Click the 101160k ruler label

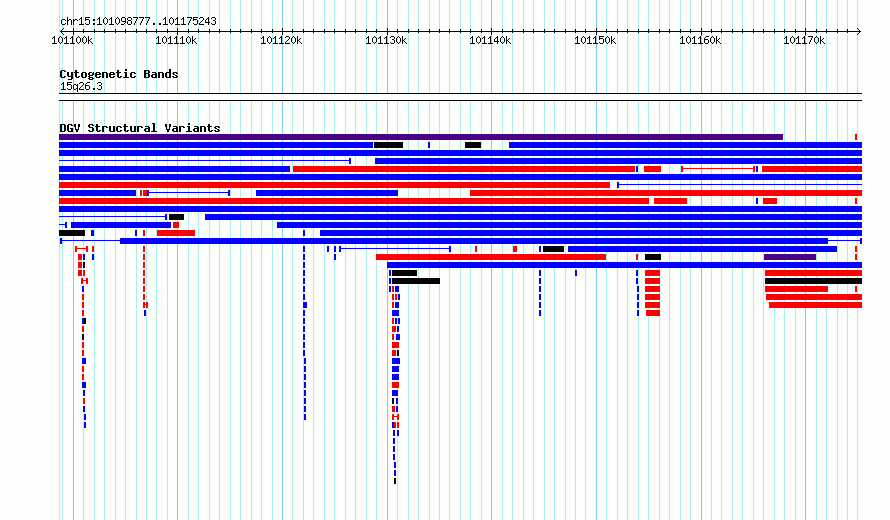pyautogui.click(x=700, y=40)
